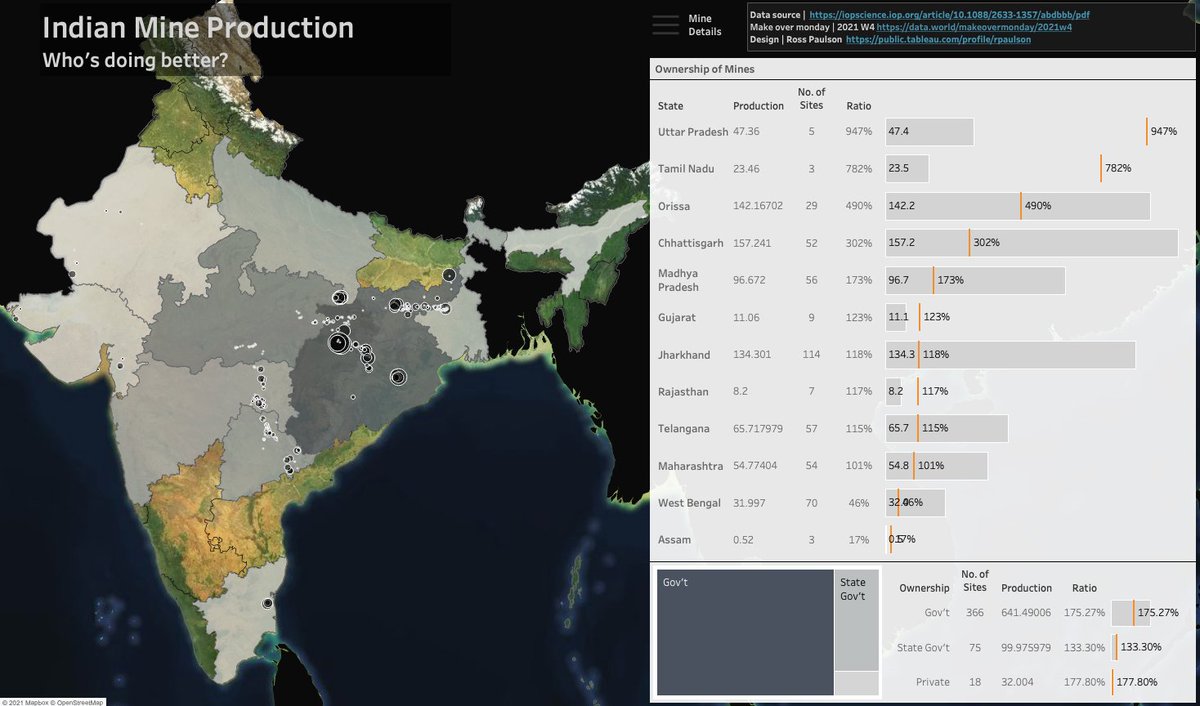Click the State column header
The image size is (1200, 706).
tap(670, 106)
